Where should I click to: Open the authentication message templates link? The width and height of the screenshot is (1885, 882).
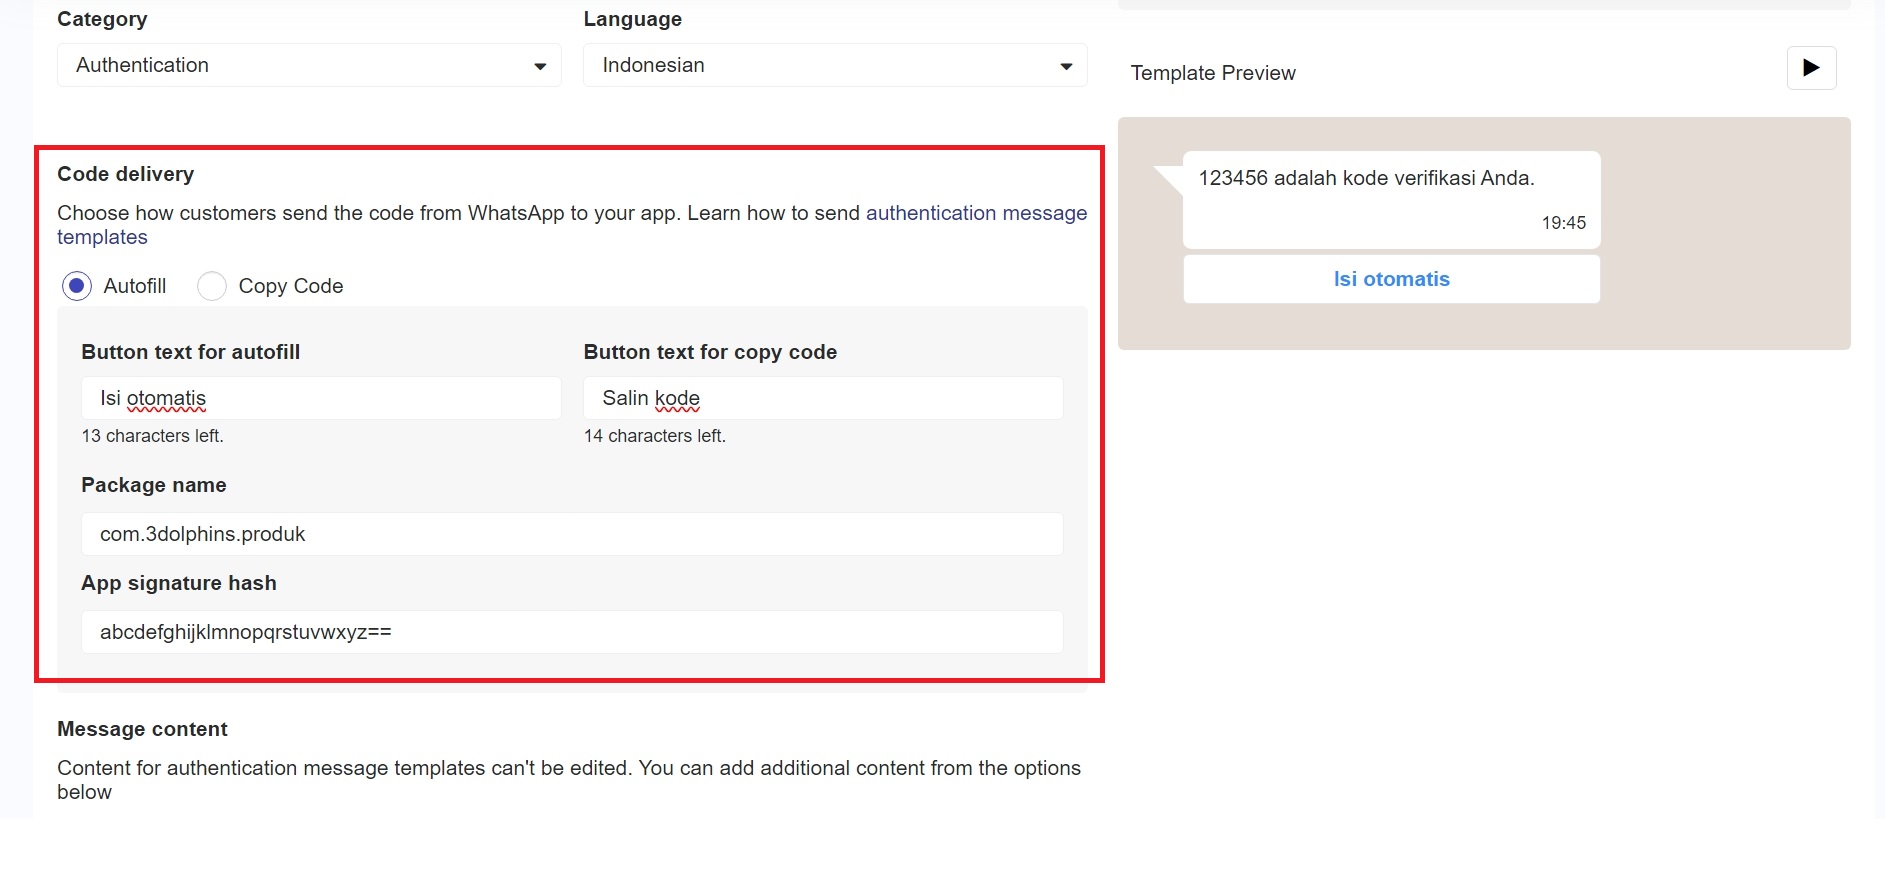(x=975, y=213)
